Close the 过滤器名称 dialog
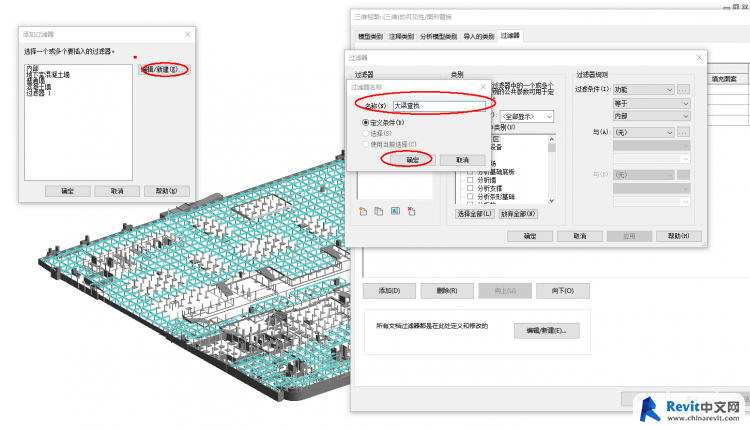The width and height of the screenshot is (750, 430). click(483, 87)
